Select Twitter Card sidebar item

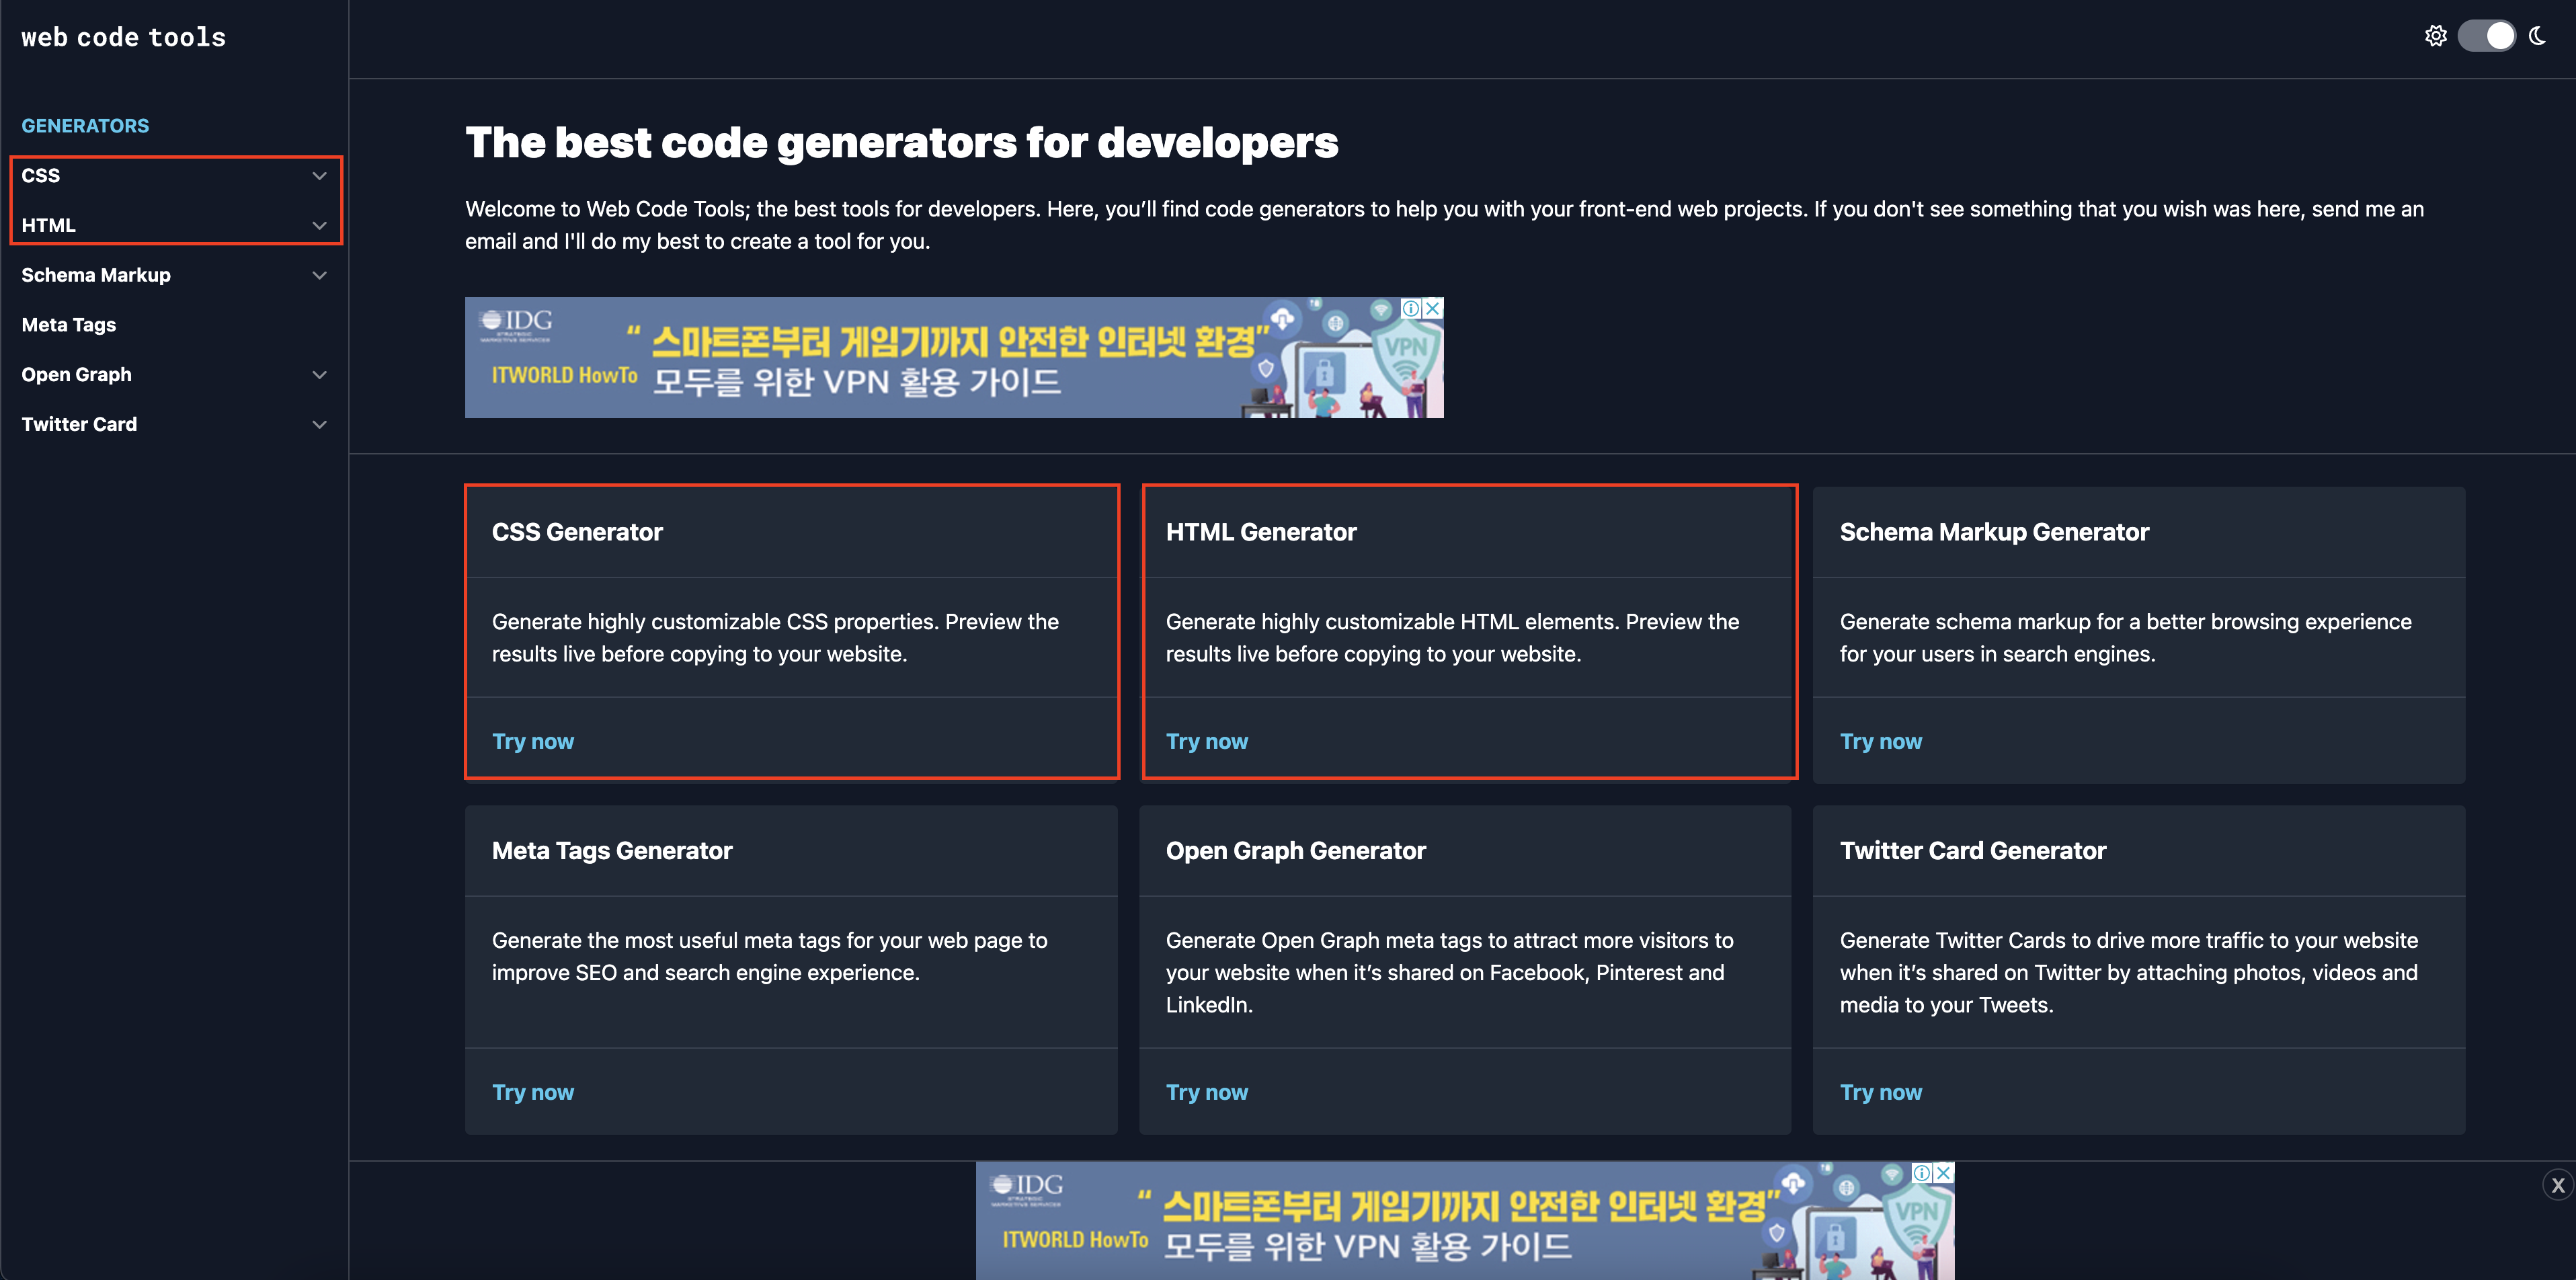tap(80, 425)
